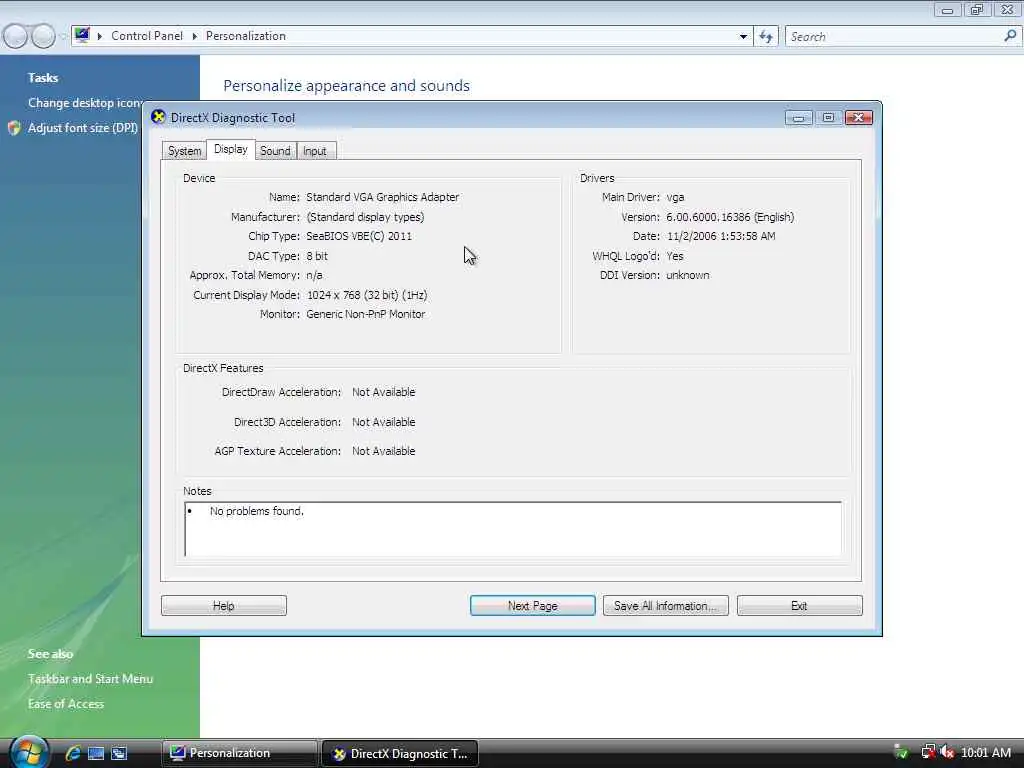
Task: Close the DirectX Diagnostic Tool window
Action: [859, 118]
